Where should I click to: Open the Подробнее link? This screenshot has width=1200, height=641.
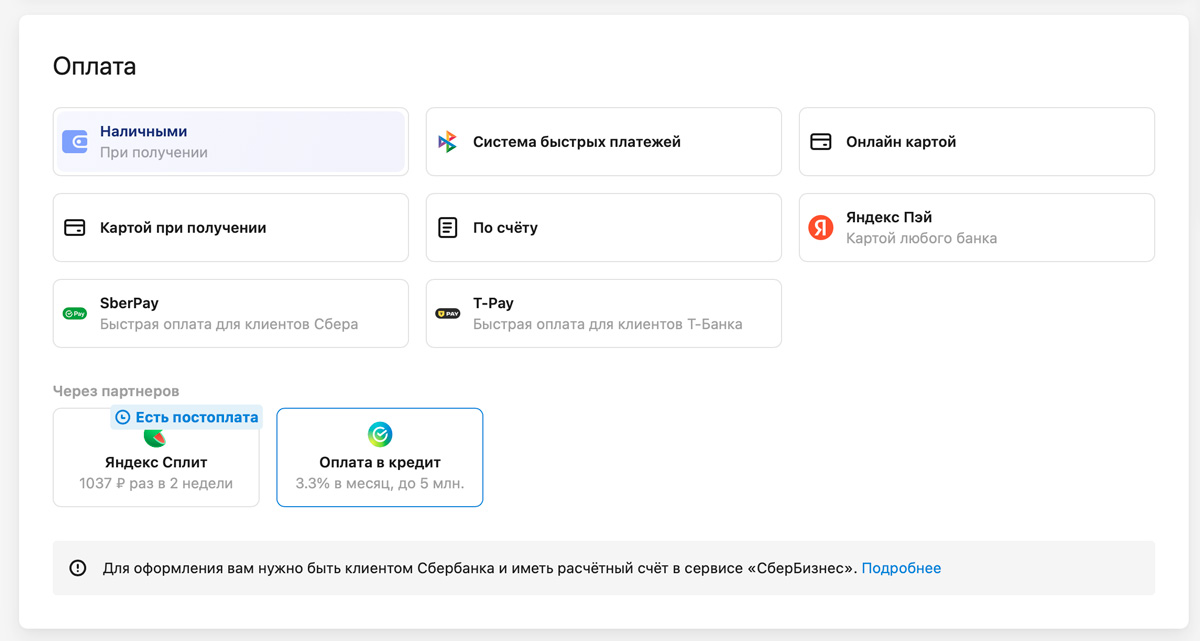tap(901, 568)
